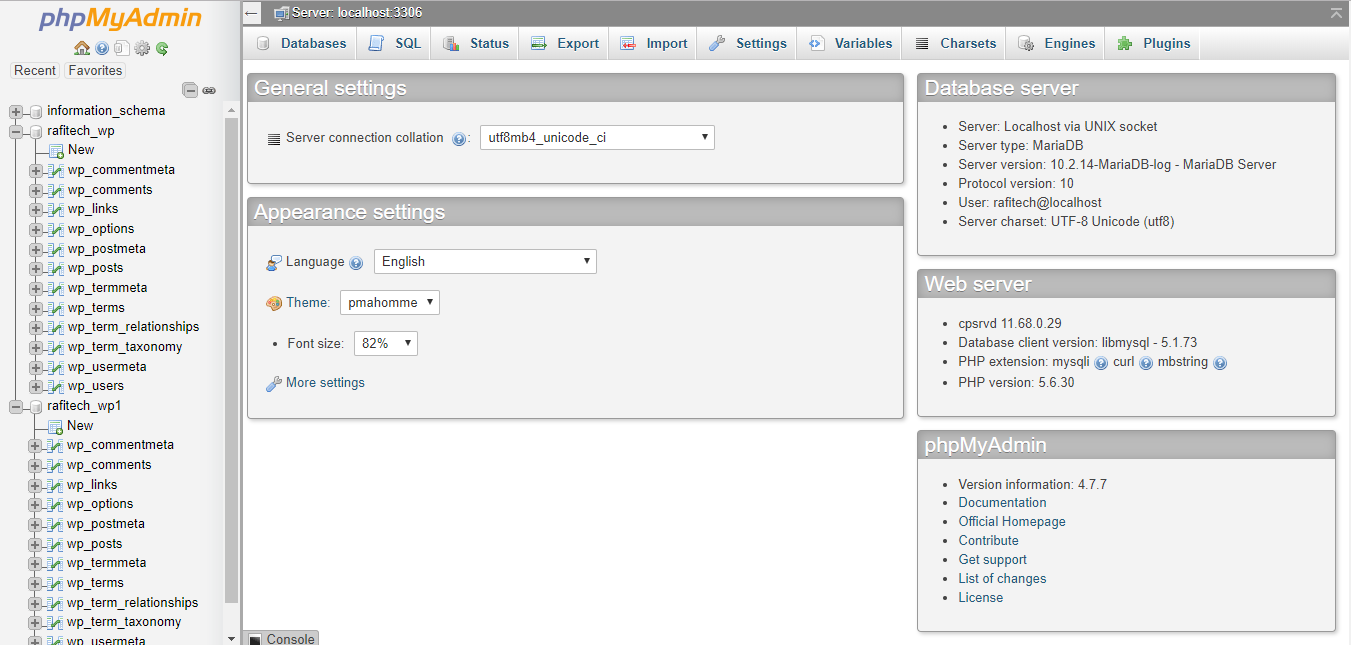
Task: Click the Get support link
Action: tap(992, 560)
